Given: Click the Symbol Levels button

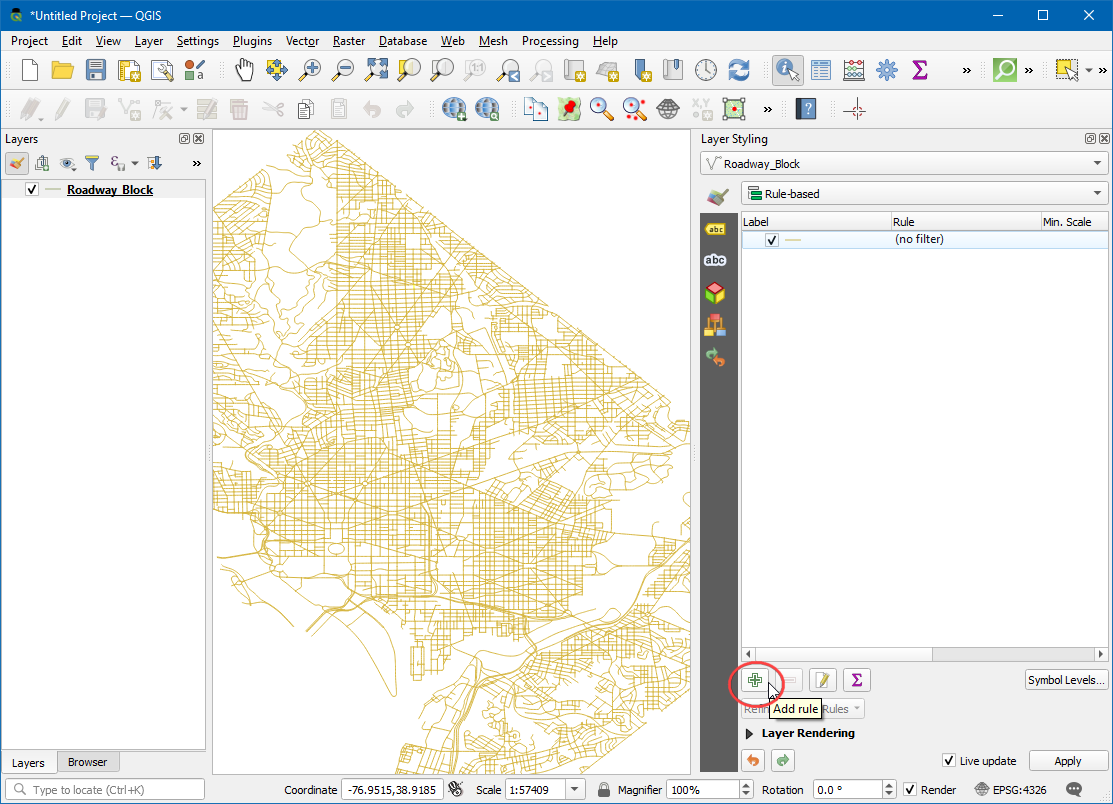Looking at the screenshot, I should [1066, 680].
